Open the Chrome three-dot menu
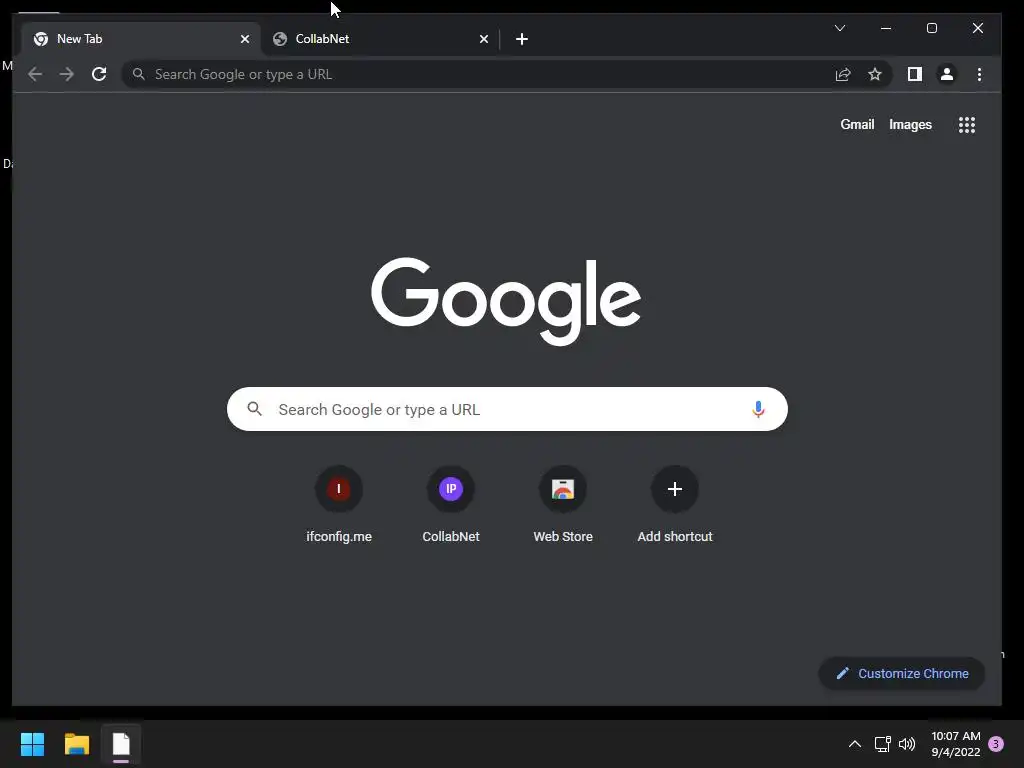 [x=979, y=74]
